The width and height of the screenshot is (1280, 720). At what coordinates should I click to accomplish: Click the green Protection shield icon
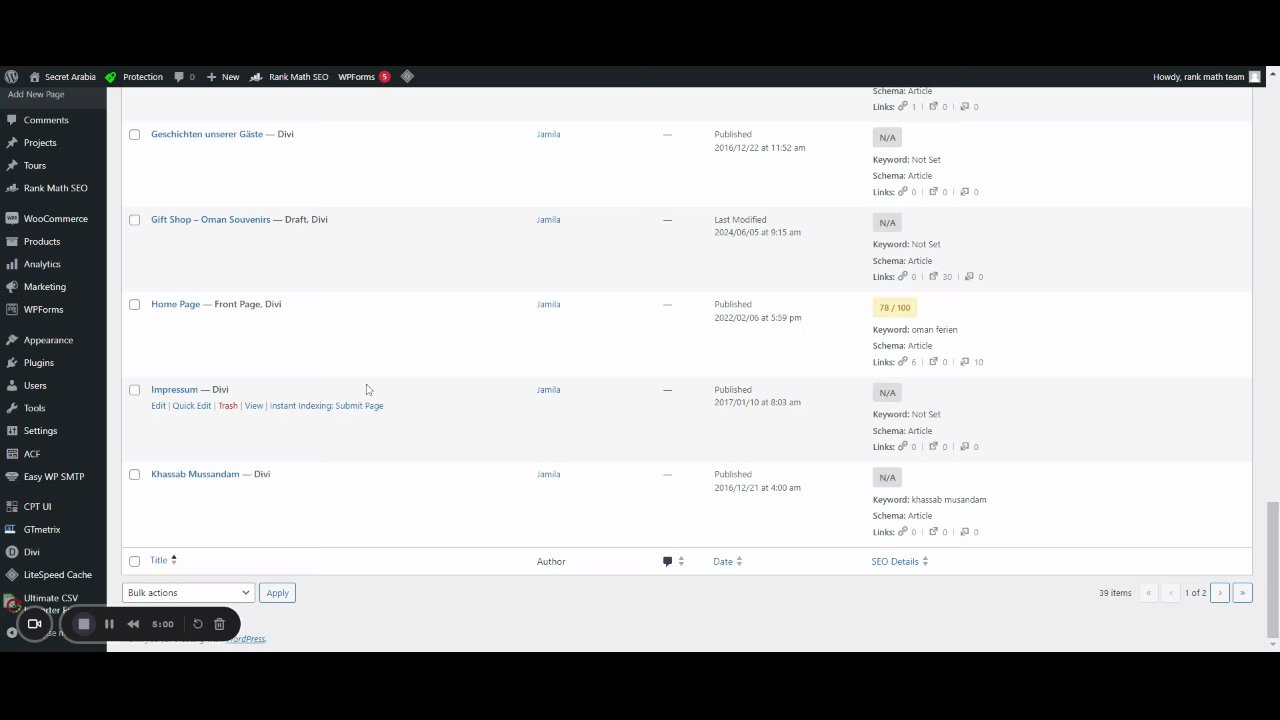pos(110,77)
